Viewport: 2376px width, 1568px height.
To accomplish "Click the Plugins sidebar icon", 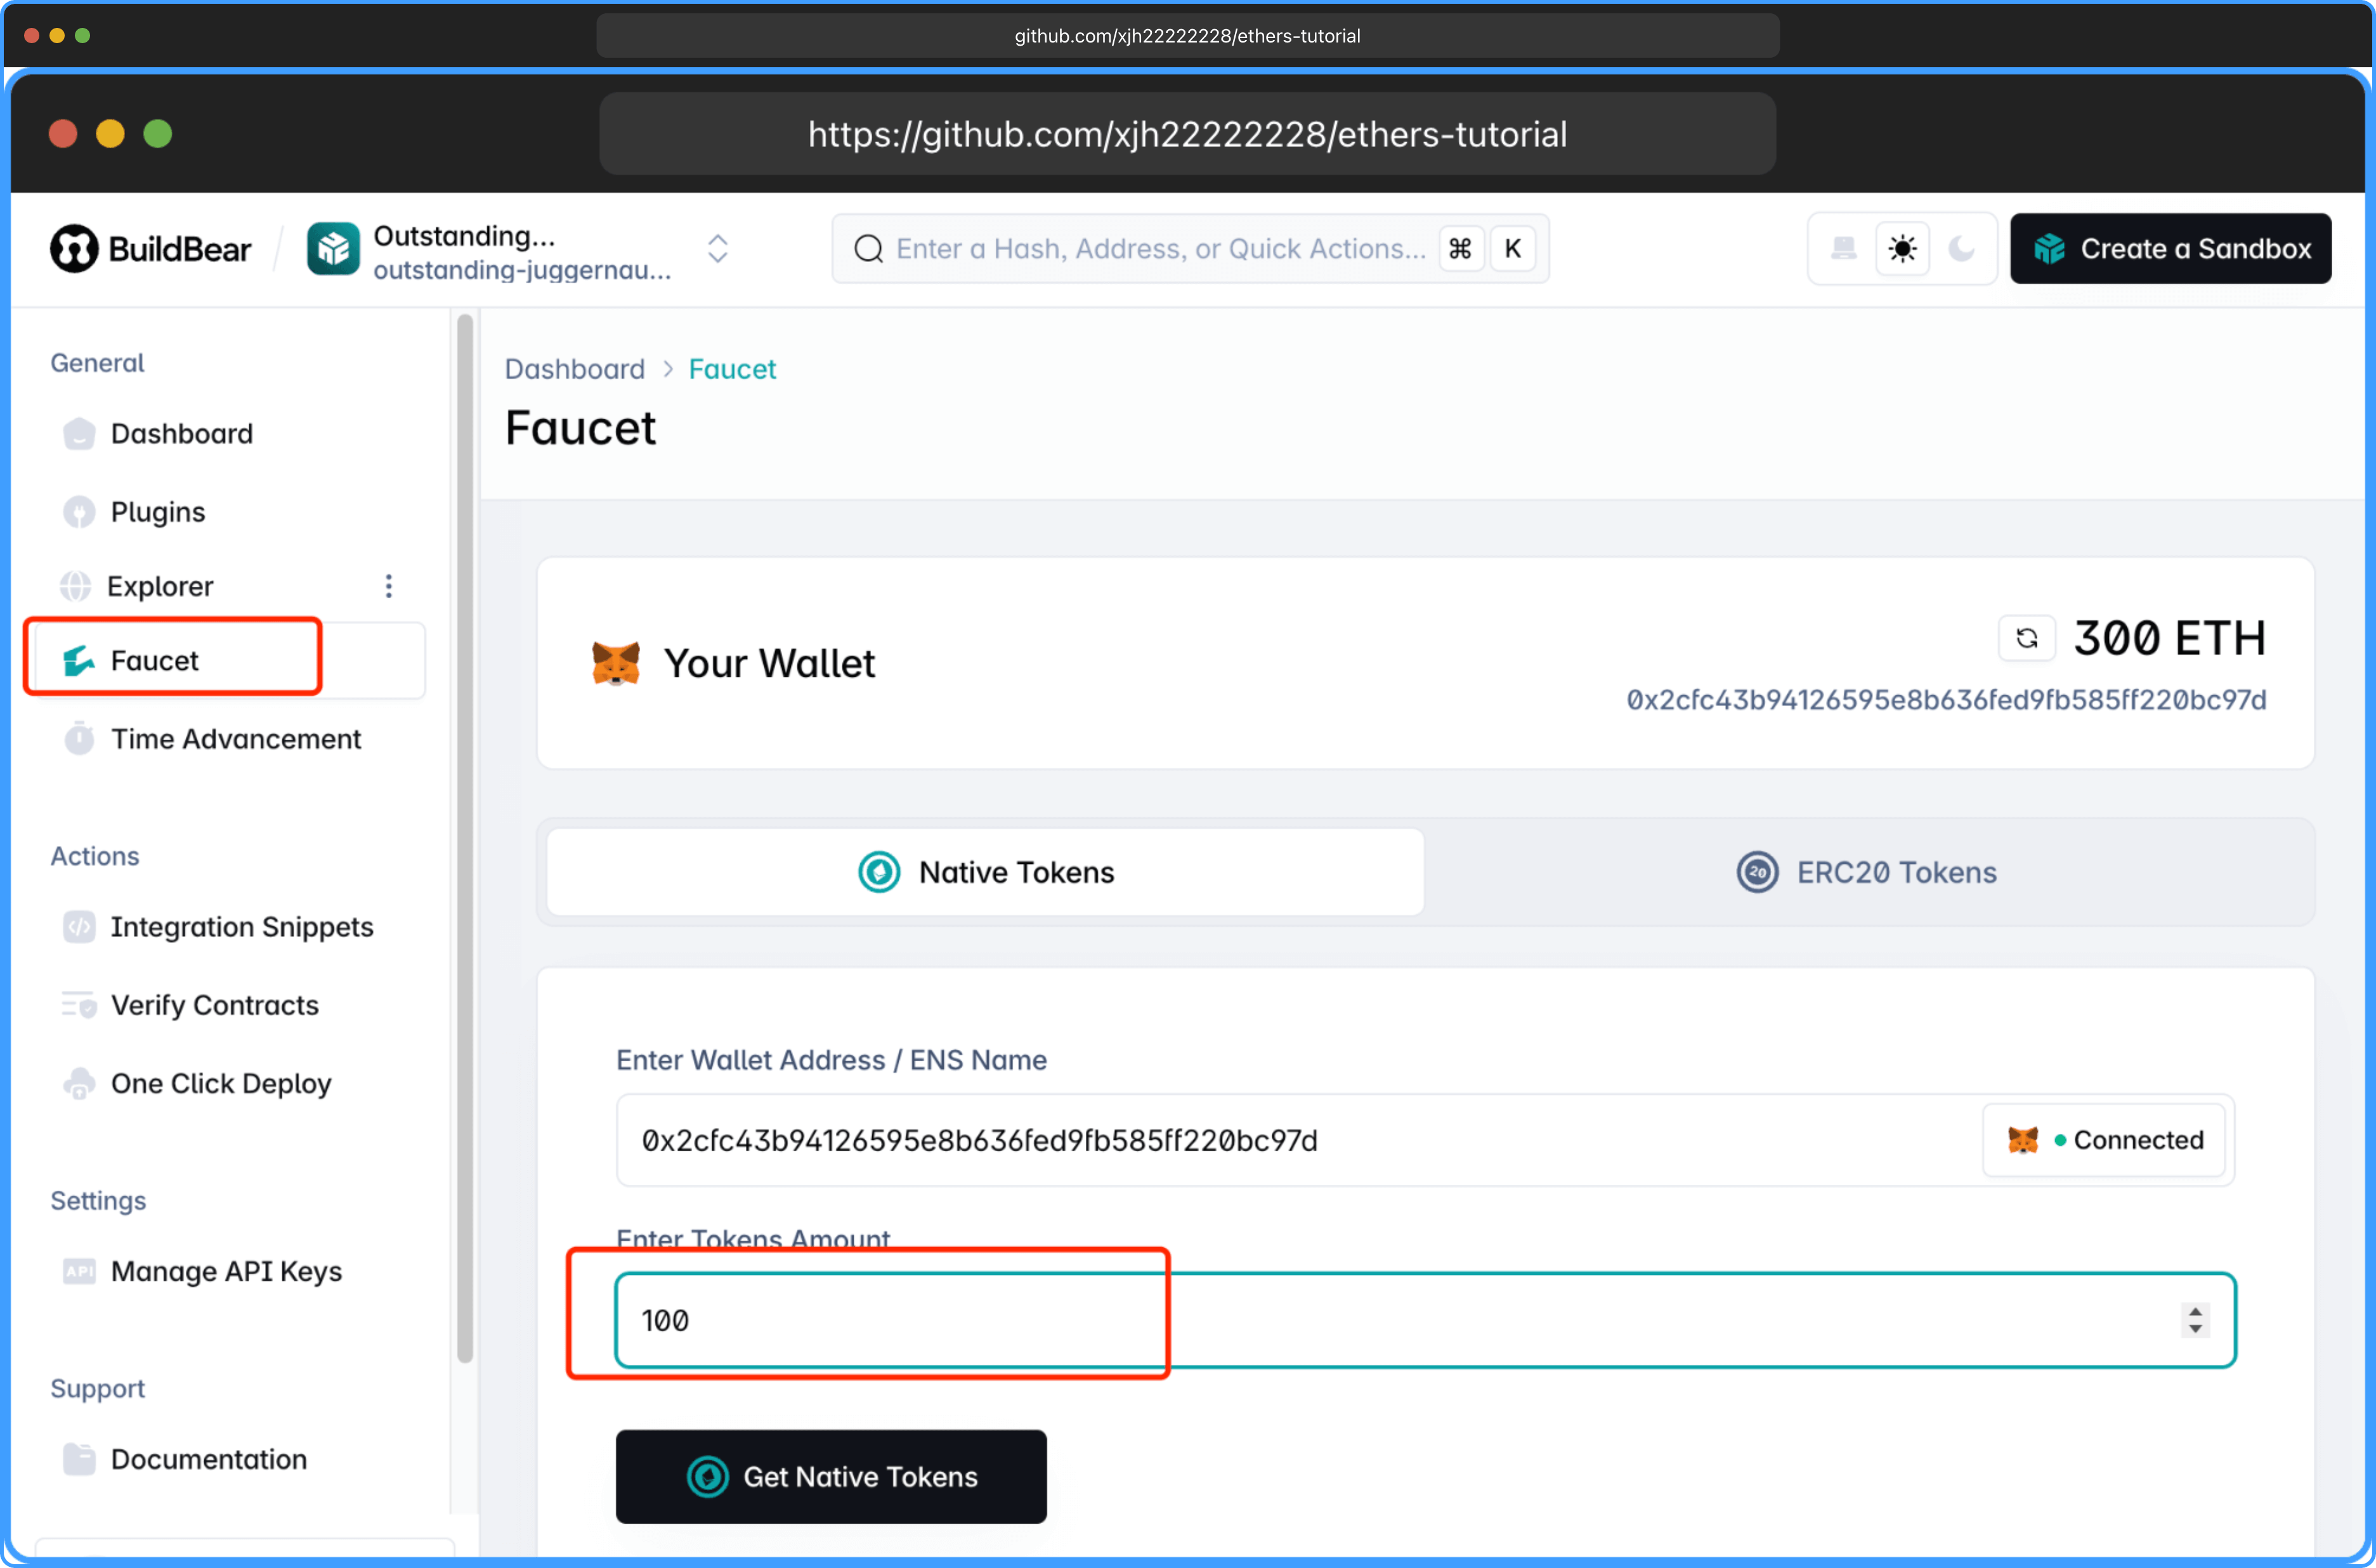I will (78, 512).
